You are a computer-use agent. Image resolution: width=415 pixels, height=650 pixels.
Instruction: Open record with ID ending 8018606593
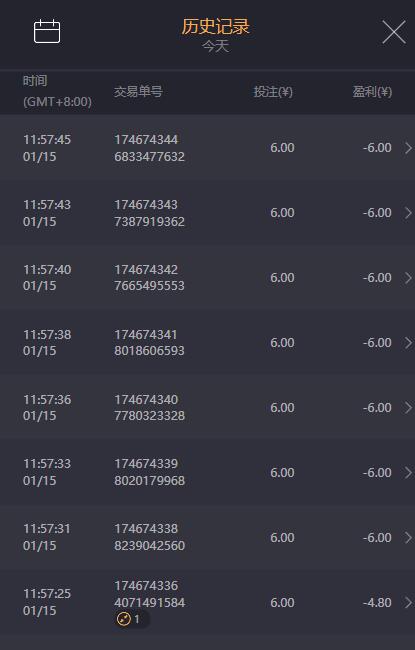[x=149, y=343]
